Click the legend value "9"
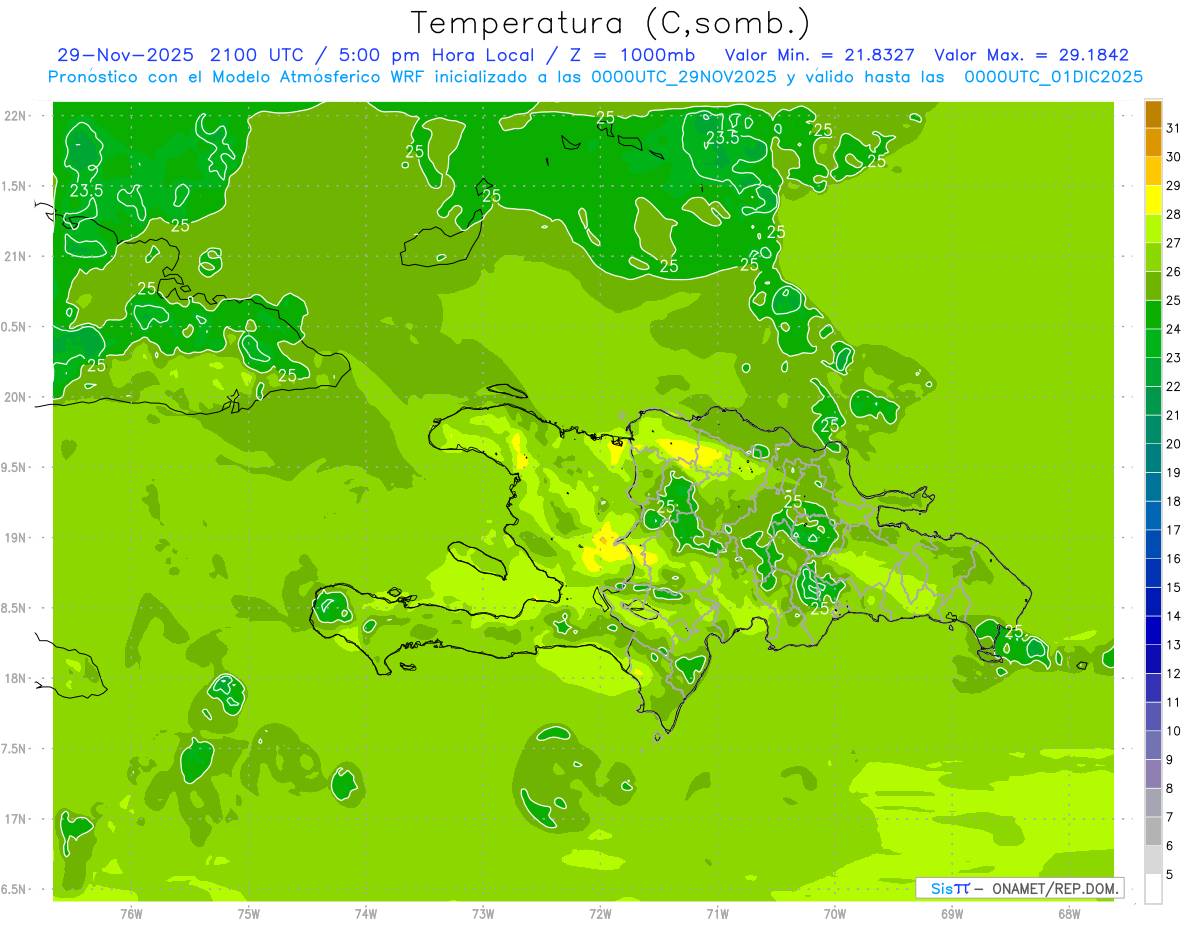This screenshot has height=927, width=1200. 1170,760
